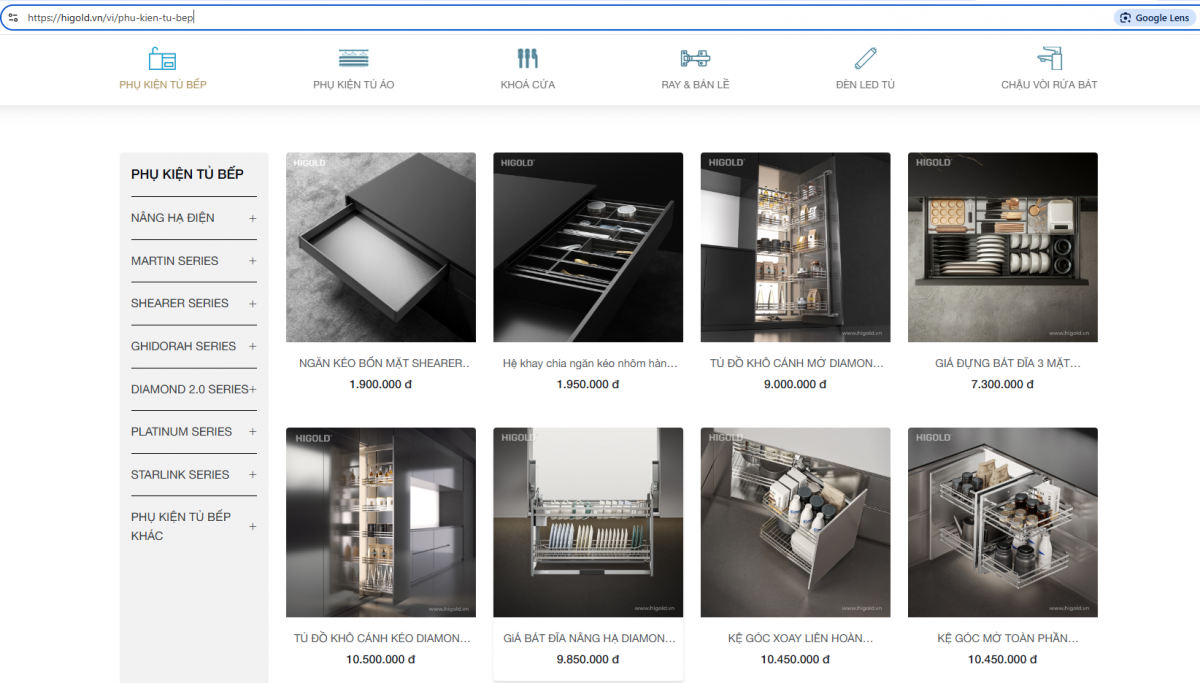The height and width of the screenshot is (683, 1200).
Task: Click the 10.500.000 đ price
Action: pyautogui.click(x=381, y=659)
